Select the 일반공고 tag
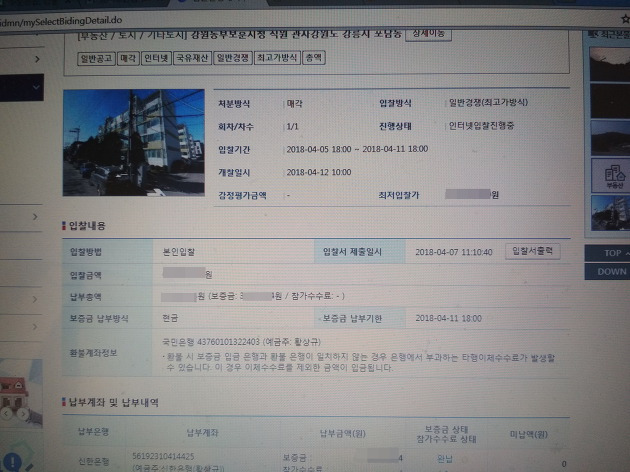Screen dimensions: 630x472 [x=96, y=59]
